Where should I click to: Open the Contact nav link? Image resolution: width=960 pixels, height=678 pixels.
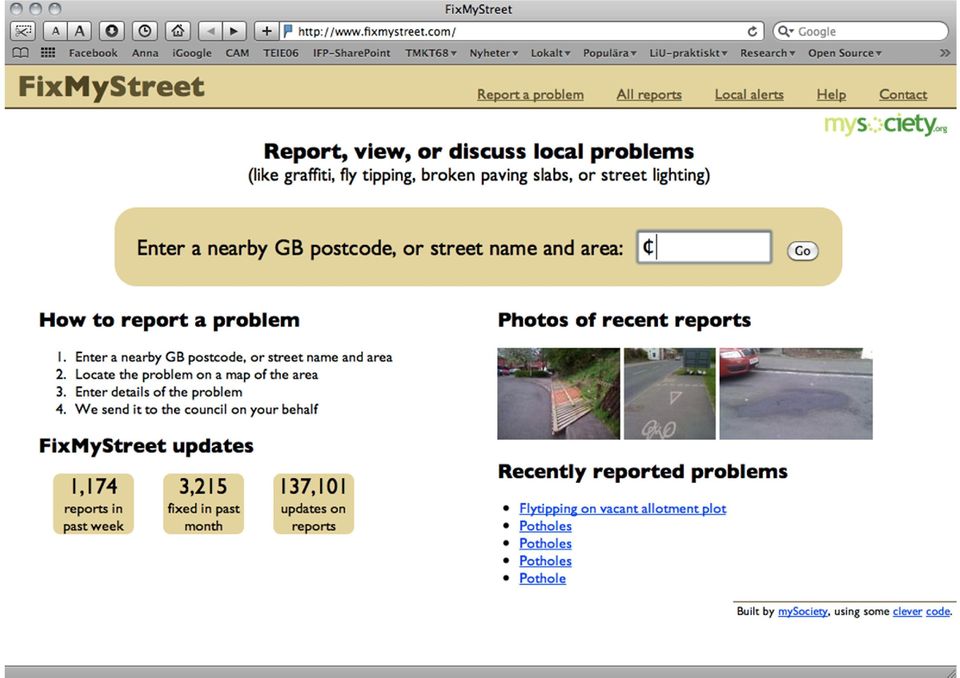903,95
